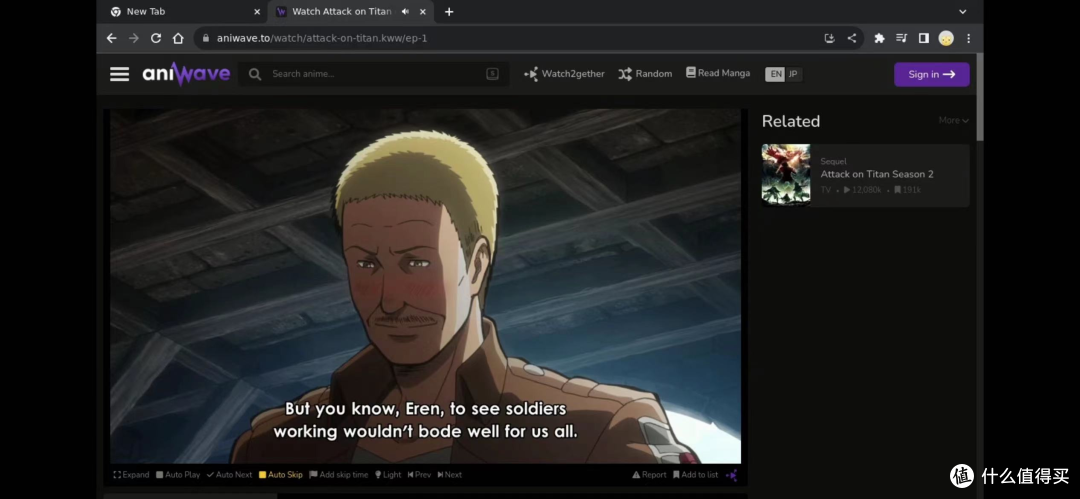Open the tab search chevron
The height and width of the screenshot is (499, 1080).
click(x=963, y=12)
